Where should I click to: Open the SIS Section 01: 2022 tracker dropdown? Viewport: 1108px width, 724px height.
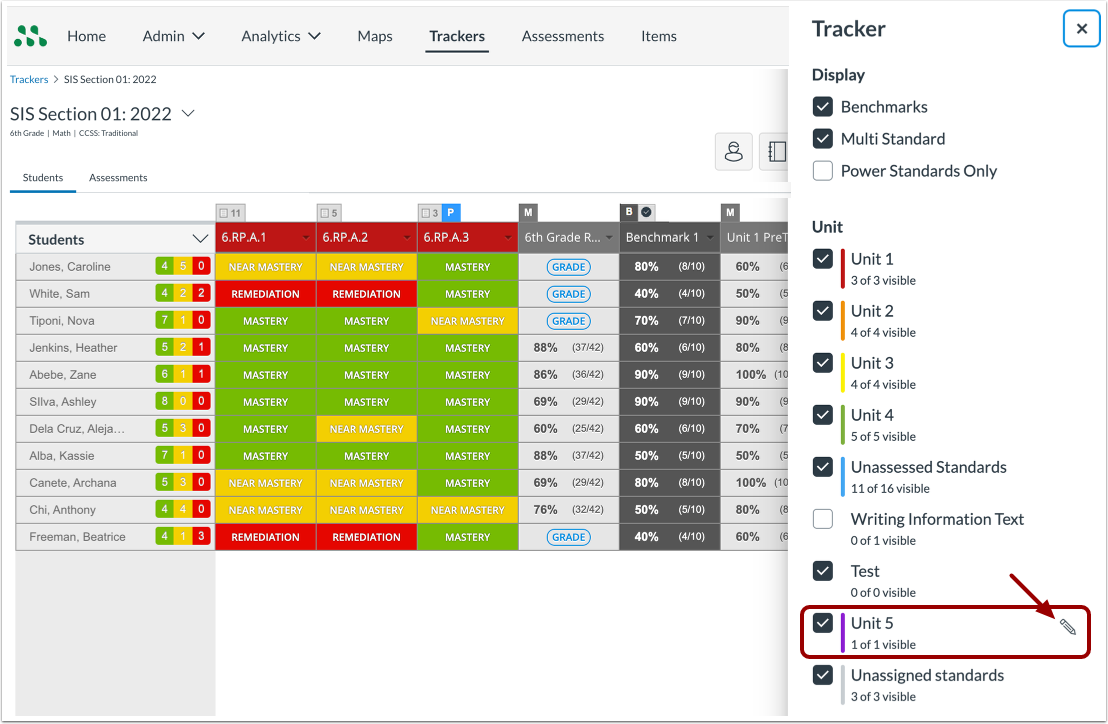(x=188, y=113)
